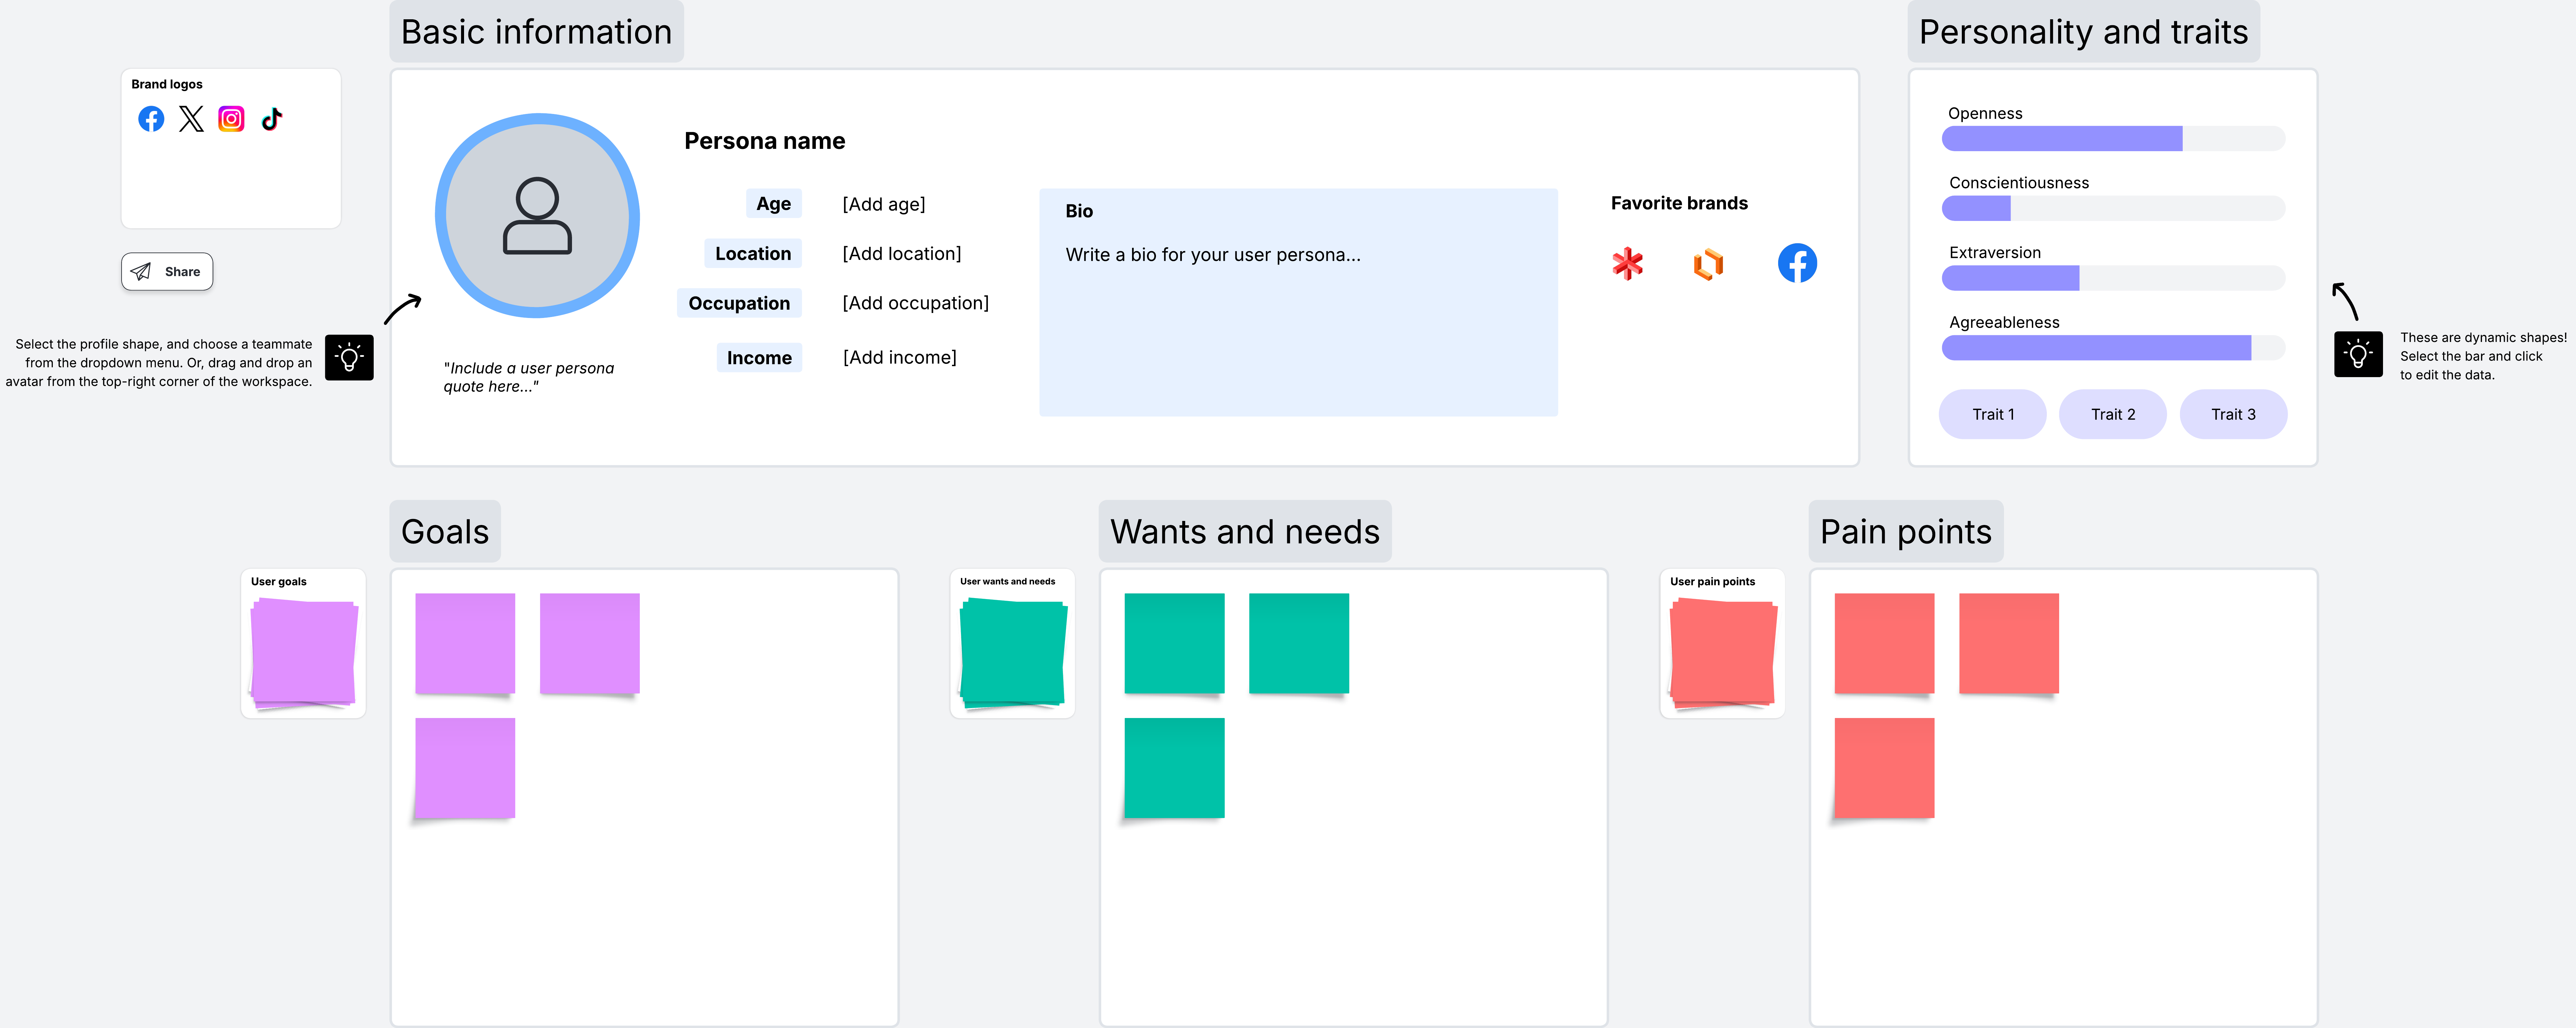Select the second green sticky in Wants and needs
Screen dimensions: 2576x1028
point(1299,643)
